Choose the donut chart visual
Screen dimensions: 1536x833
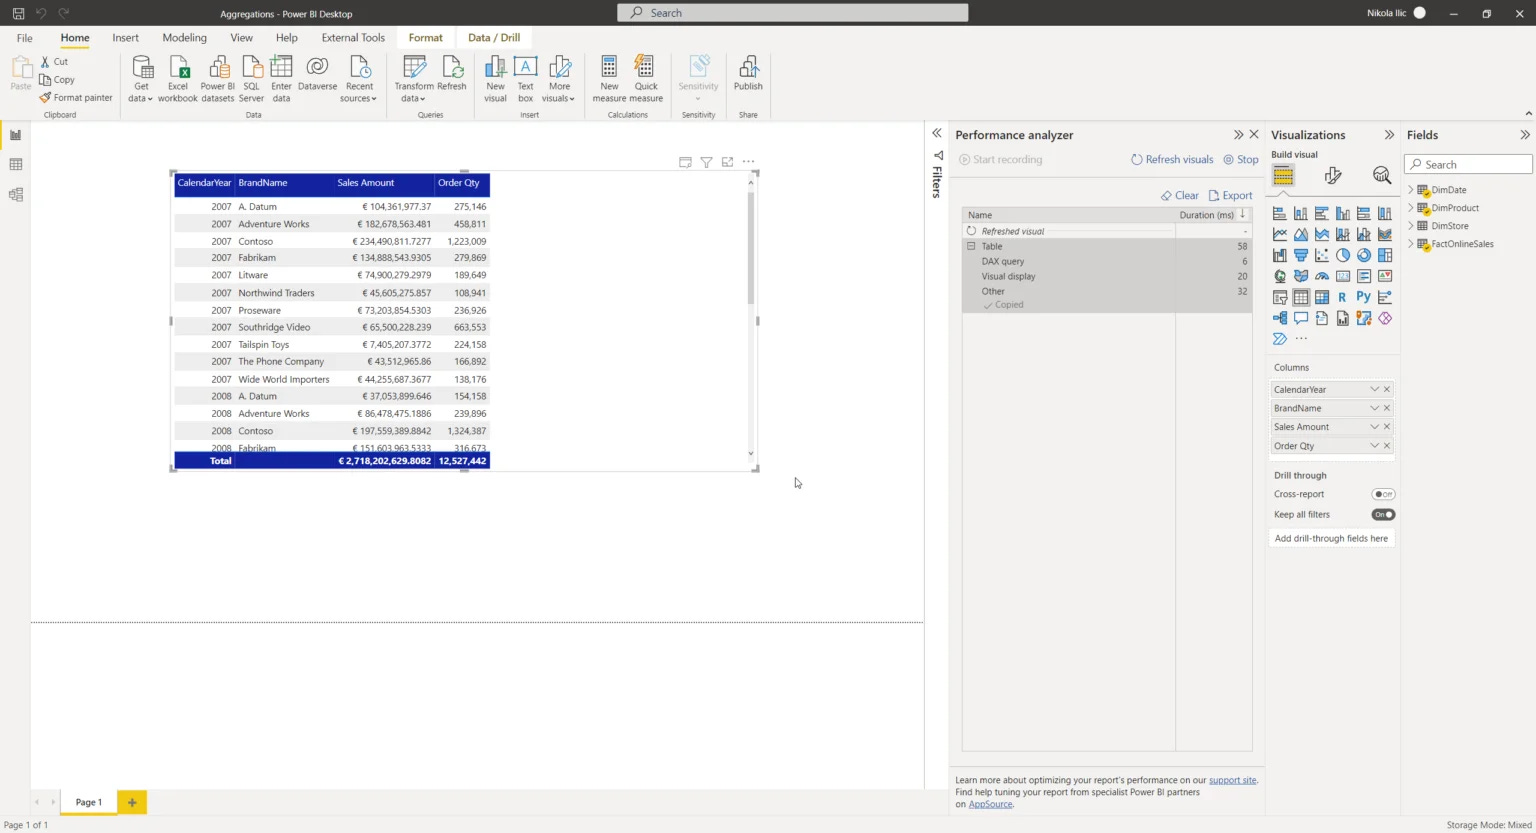(x=1364, y=255)
